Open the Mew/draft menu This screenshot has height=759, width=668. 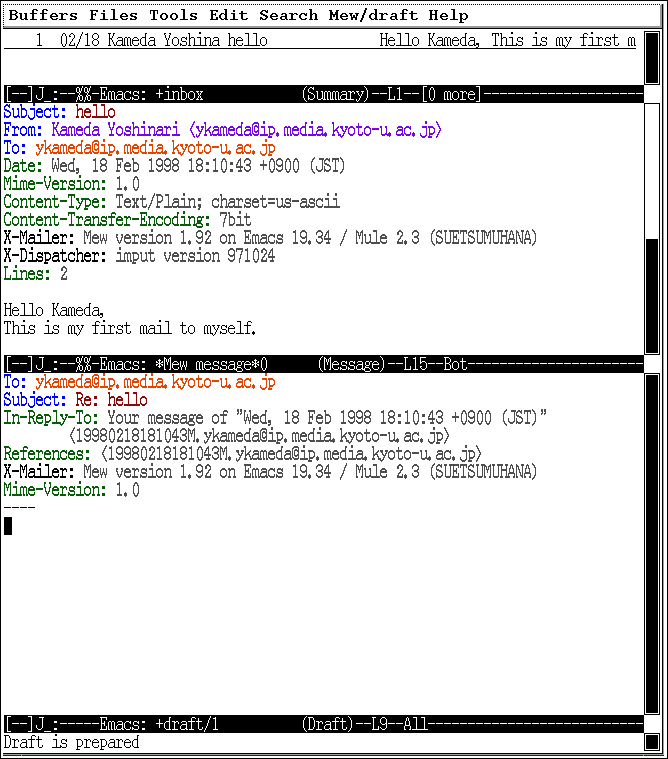click(373, 15)
